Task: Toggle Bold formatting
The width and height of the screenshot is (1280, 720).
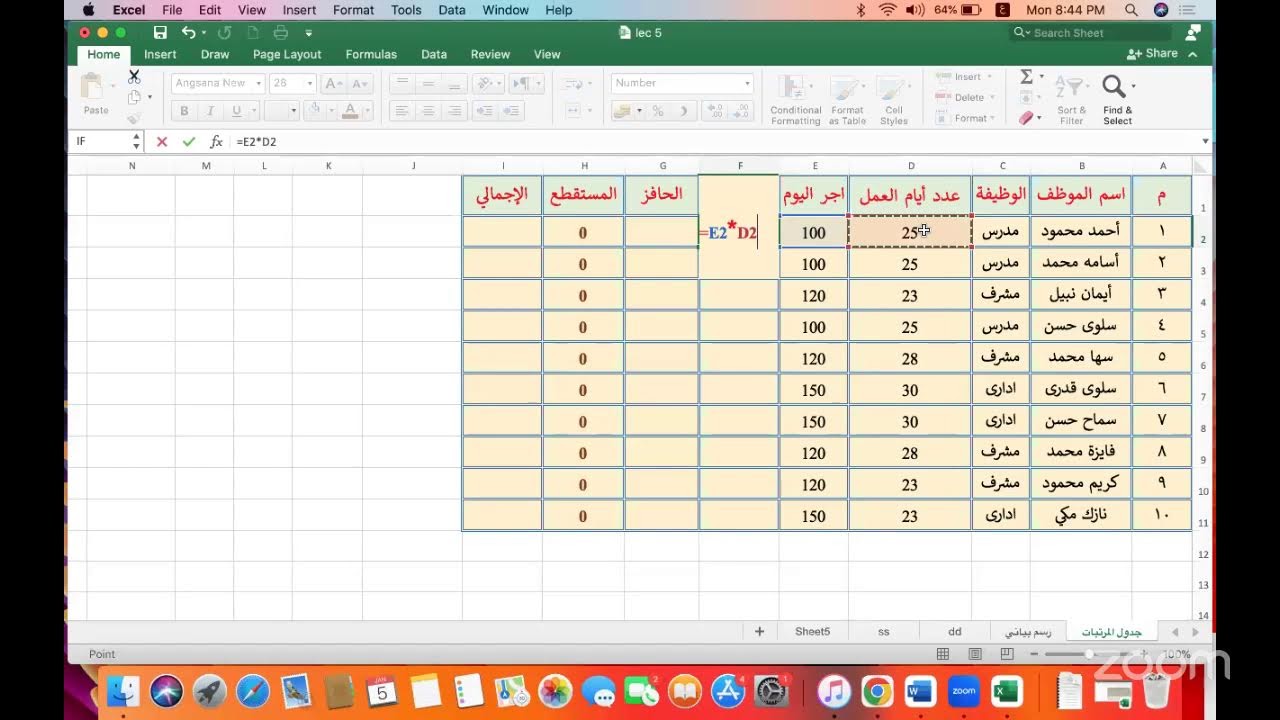Action: [x=184, y=111]
